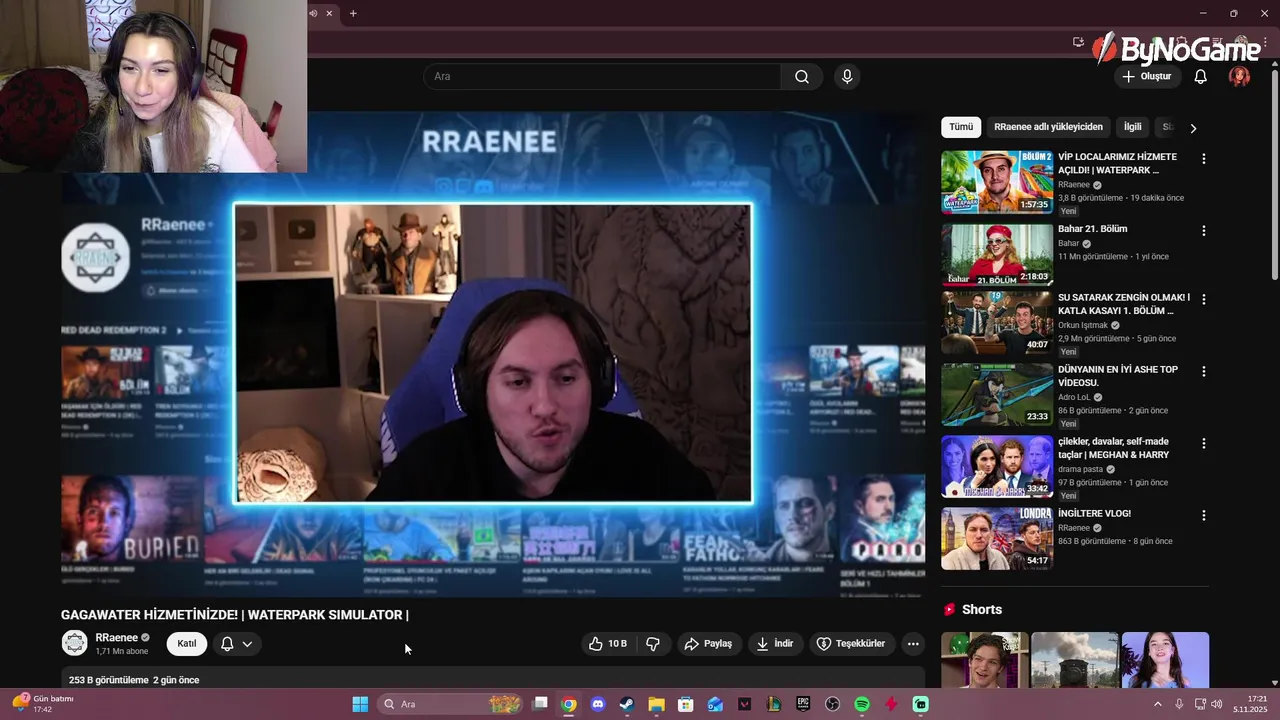Start voice search with the microphone icon
The width and height of the screenshot is (1280, 720).
click(x=847, y=76)
